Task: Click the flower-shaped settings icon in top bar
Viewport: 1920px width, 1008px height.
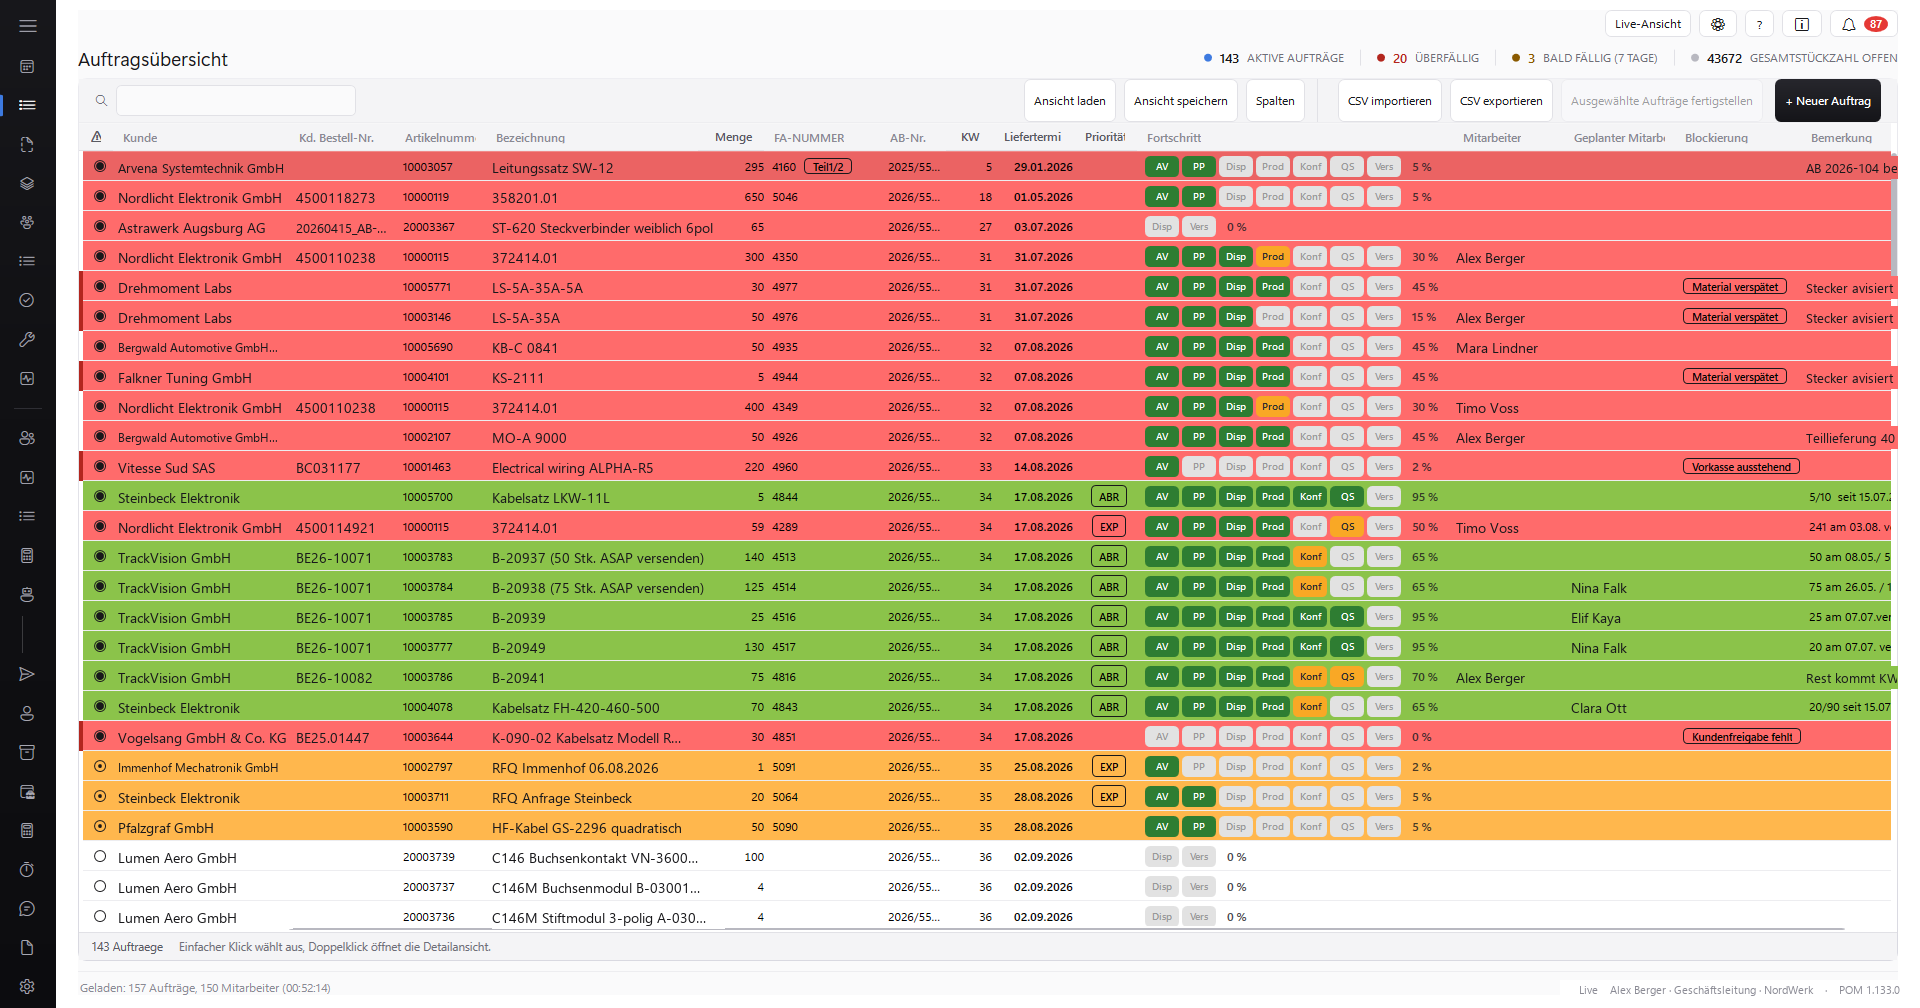Action: [x=1718, y=24]
